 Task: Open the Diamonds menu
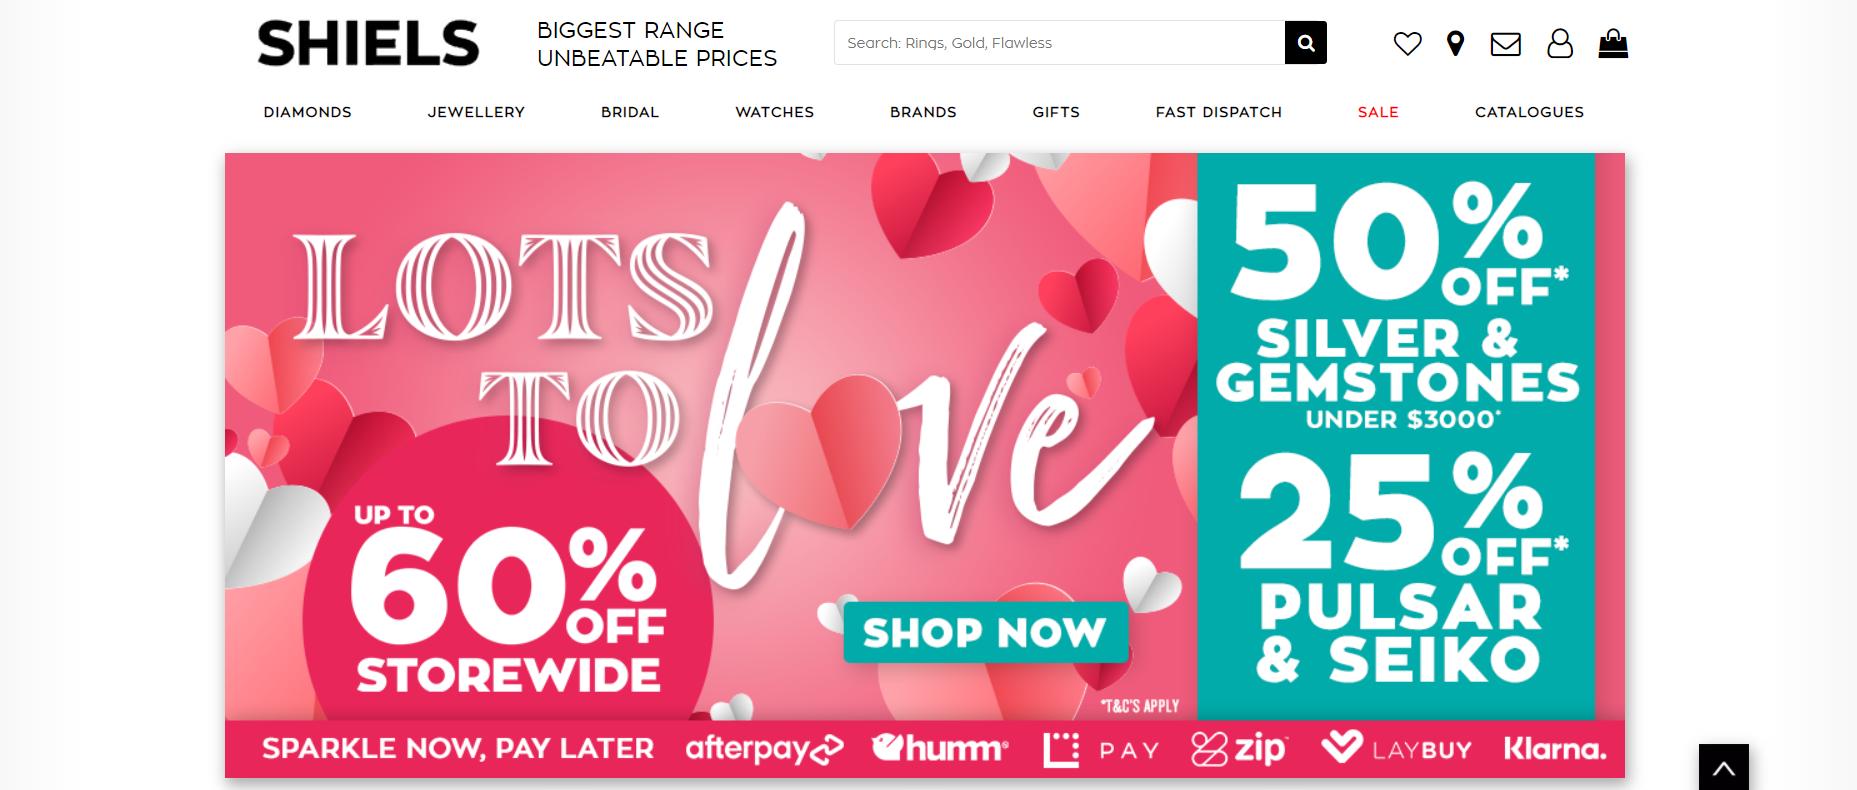[308, 112]
